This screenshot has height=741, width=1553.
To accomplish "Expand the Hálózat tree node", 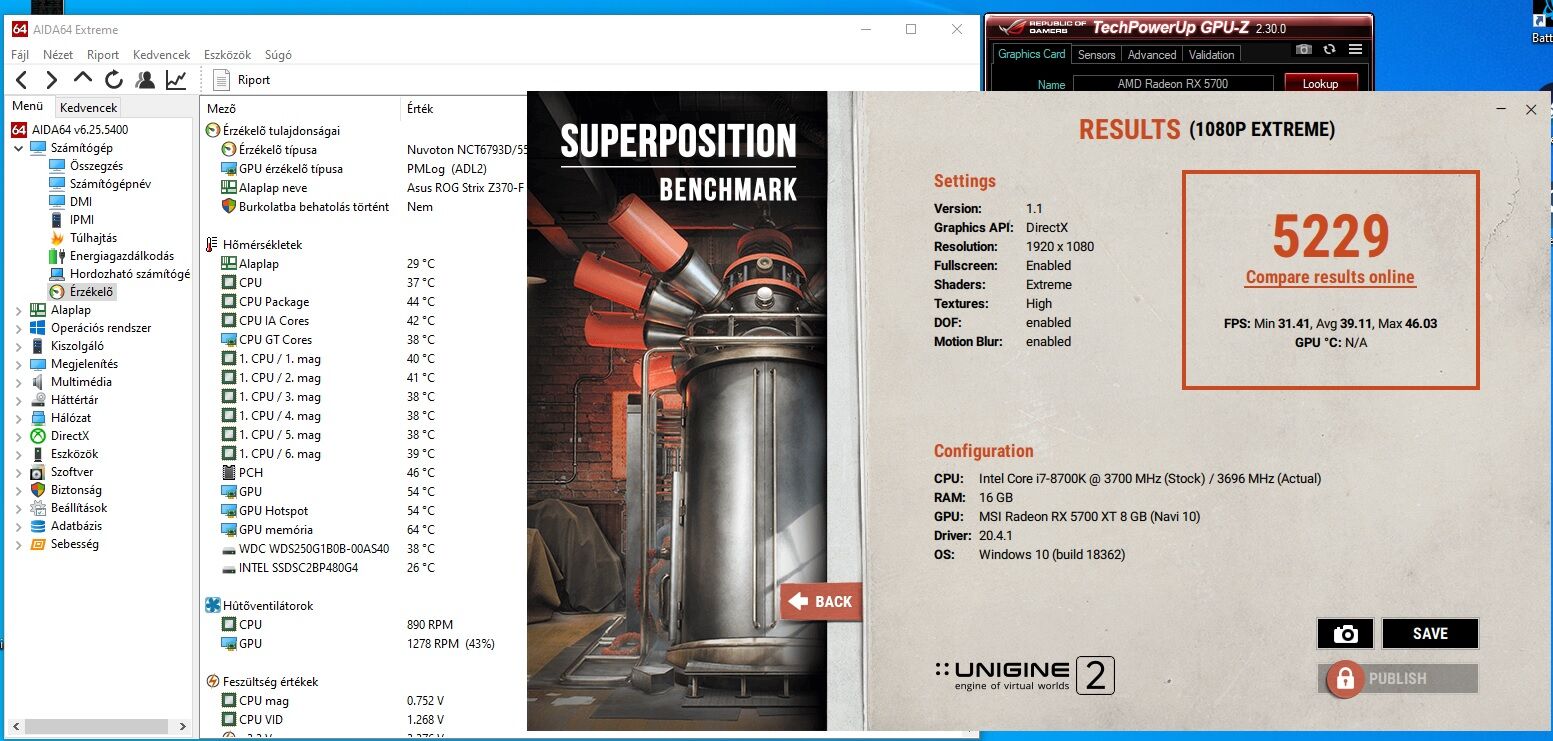I will [x=19, y=418].
